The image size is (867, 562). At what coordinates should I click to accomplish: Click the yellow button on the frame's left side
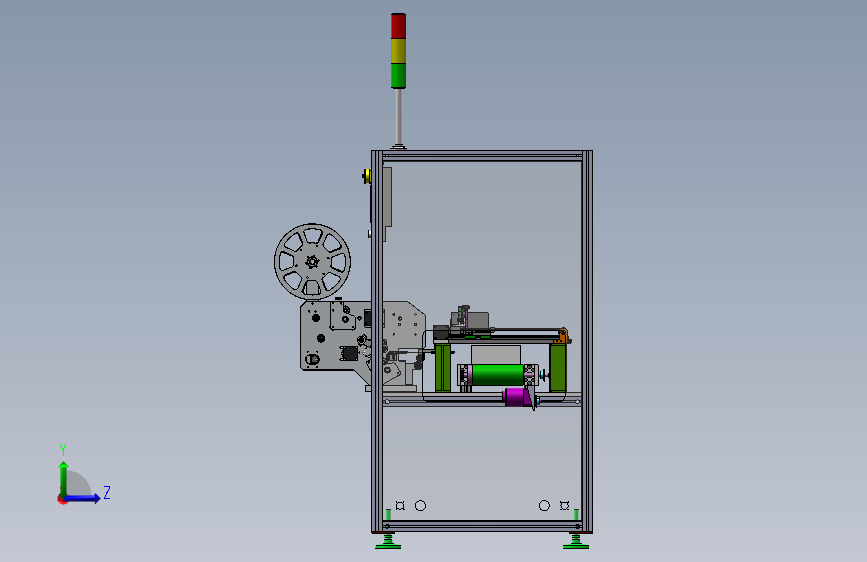coord(366,176)
